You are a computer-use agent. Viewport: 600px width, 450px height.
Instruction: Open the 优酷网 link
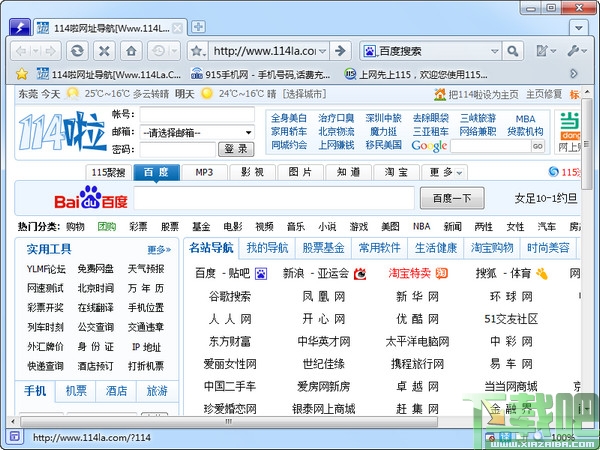point(417,319)
